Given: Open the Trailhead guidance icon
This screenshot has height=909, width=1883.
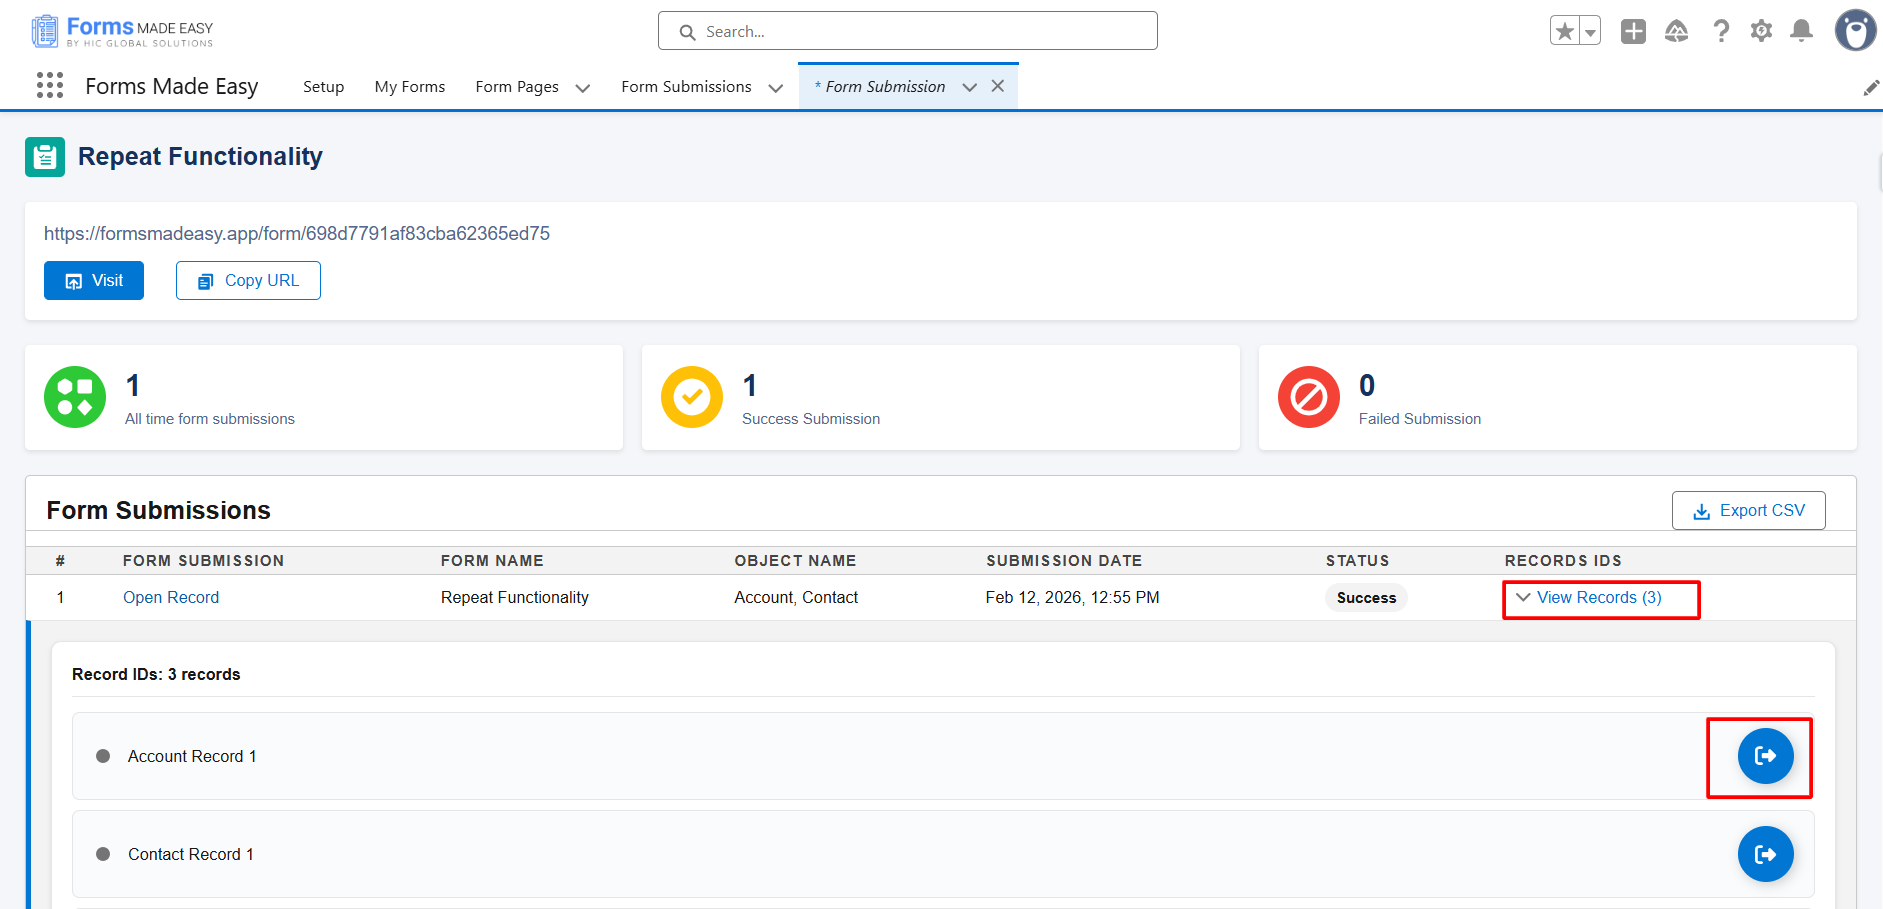Looking at the screenshot, I should [1677, 32].
